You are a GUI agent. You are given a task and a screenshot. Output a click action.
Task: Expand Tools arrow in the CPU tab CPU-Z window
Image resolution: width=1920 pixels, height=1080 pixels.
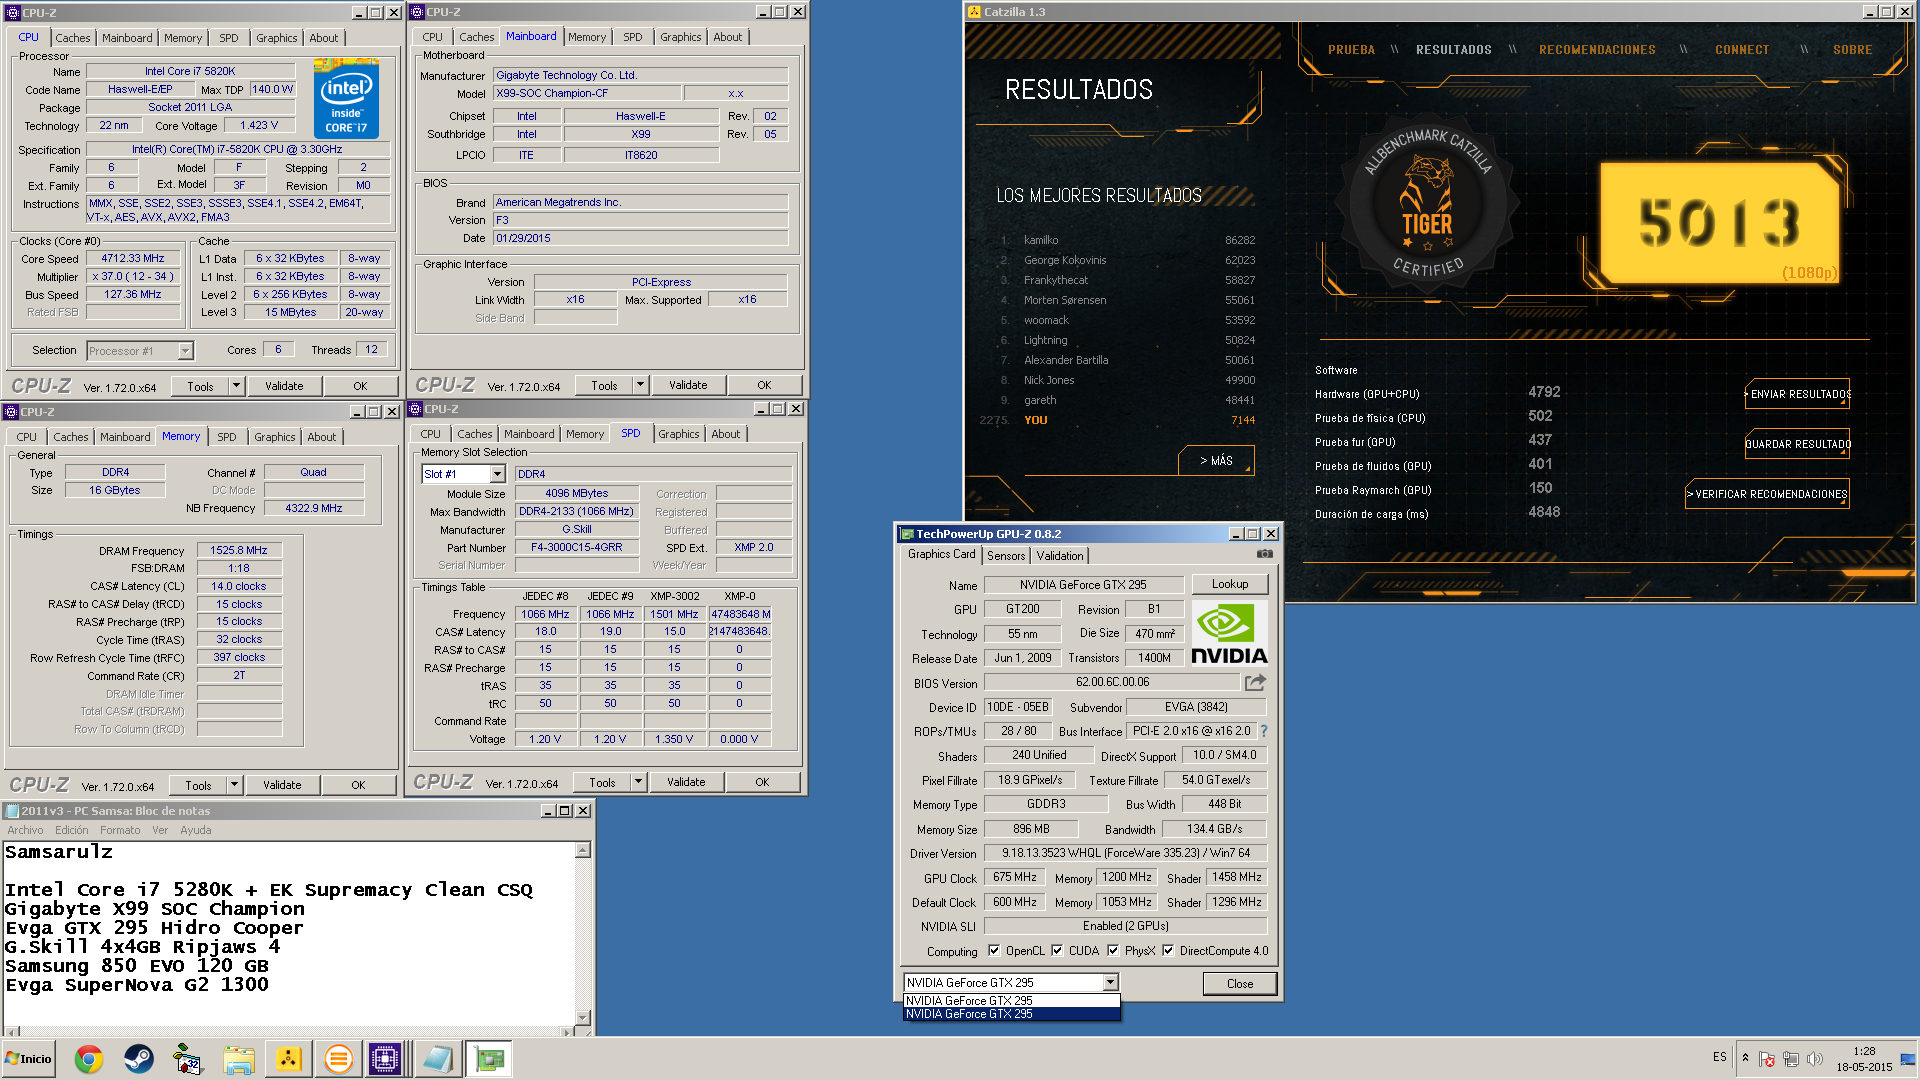click(237, 386)
